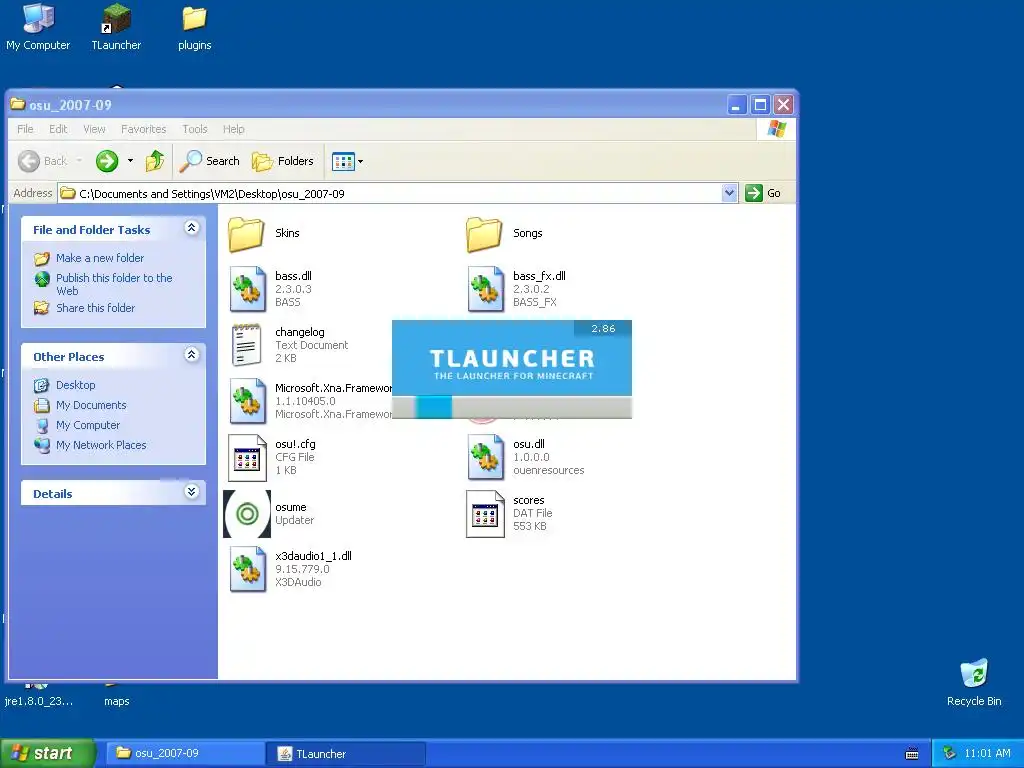Open the View menu
Screen dimensions: 1024x768
(x=94, y=129)
